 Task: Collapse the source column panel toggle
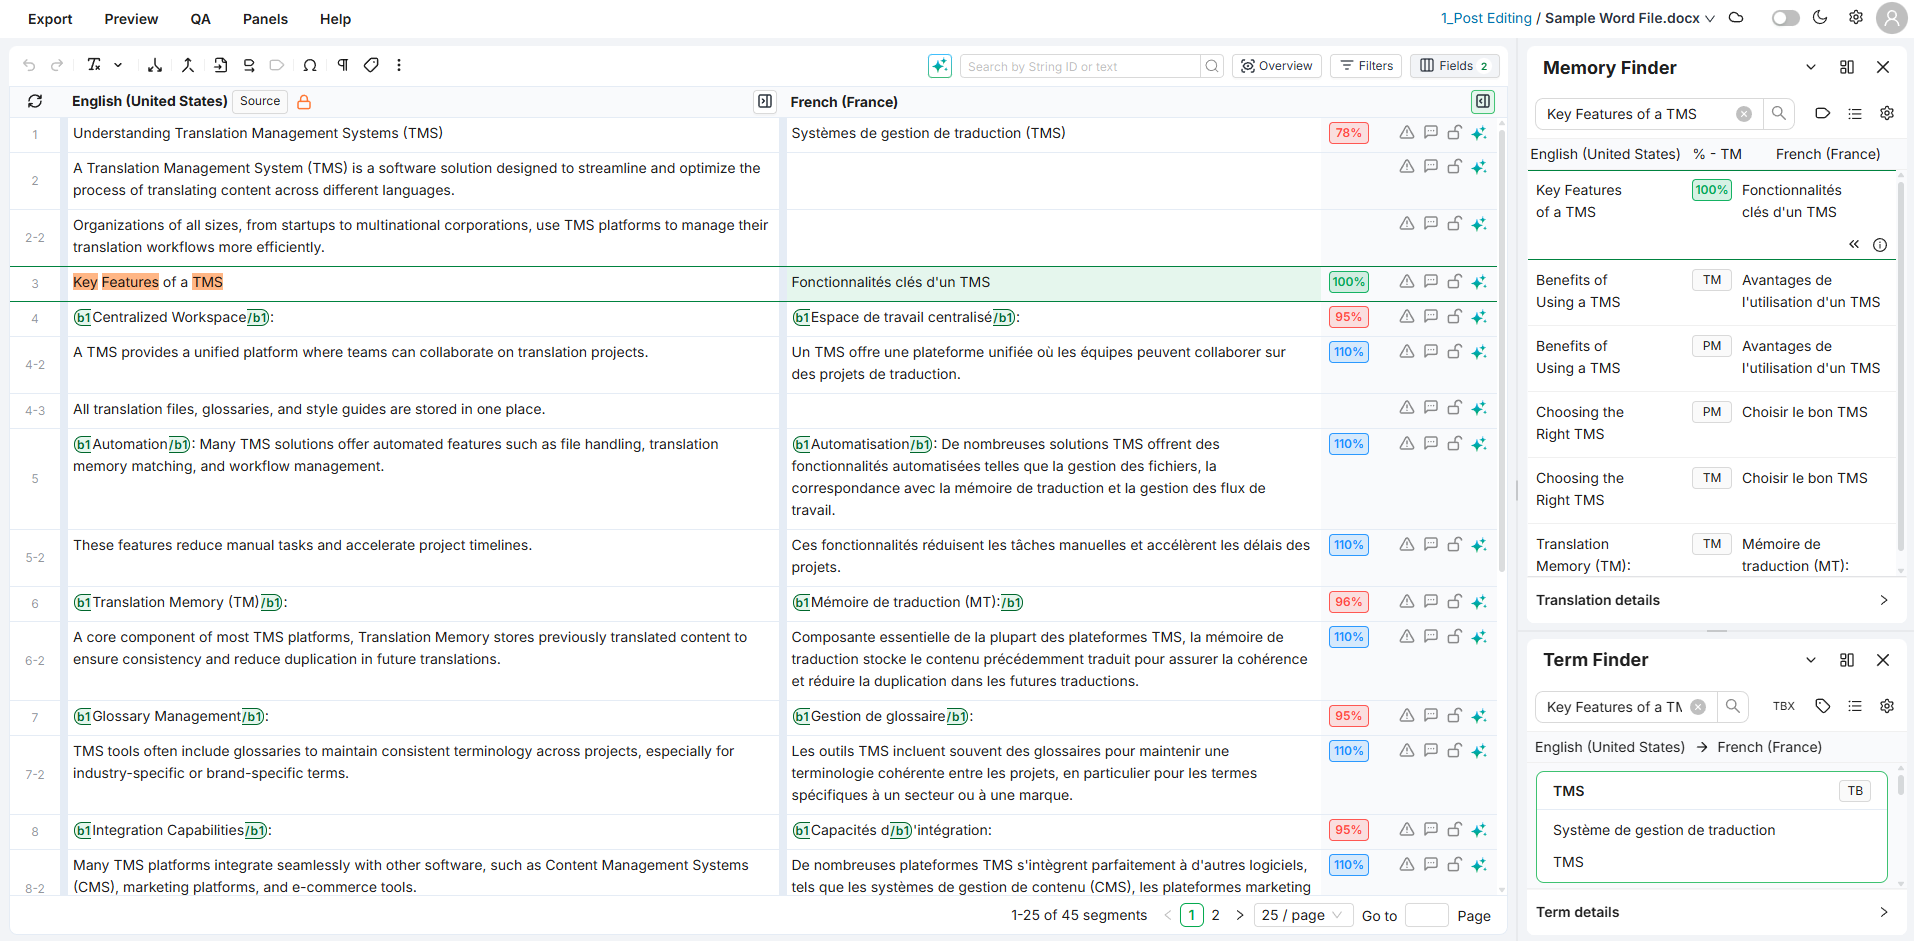(765, 101)
